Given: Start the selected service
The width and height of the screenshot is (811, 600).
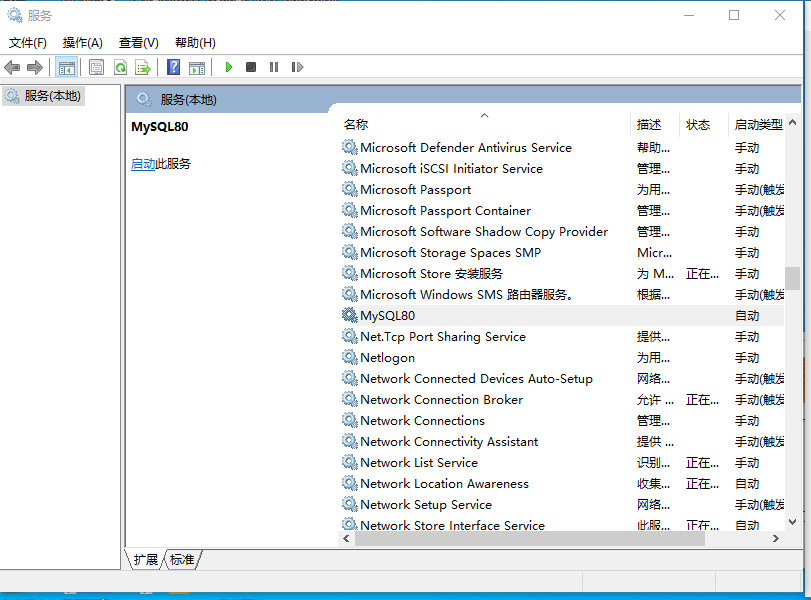Looking at the screenshot, I should (x=228, y=67).
